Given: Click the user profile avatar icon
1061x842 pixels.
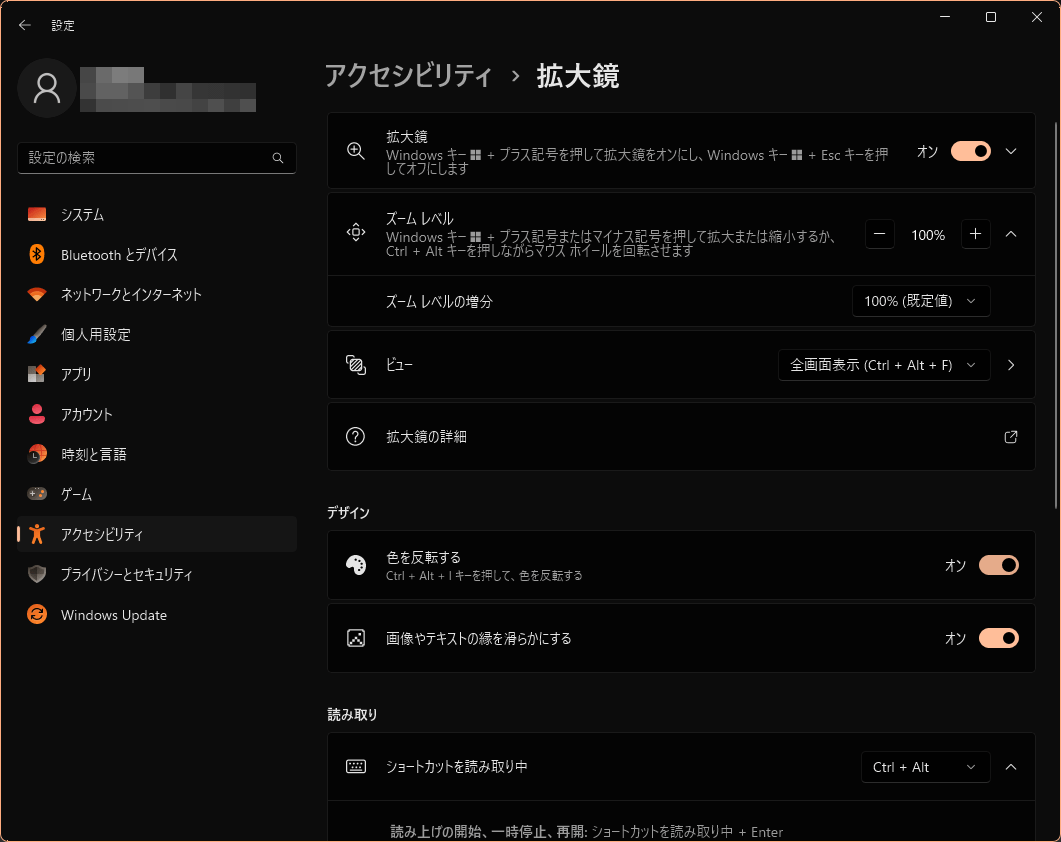Looking at the screenshot, I should pos(47,88).
